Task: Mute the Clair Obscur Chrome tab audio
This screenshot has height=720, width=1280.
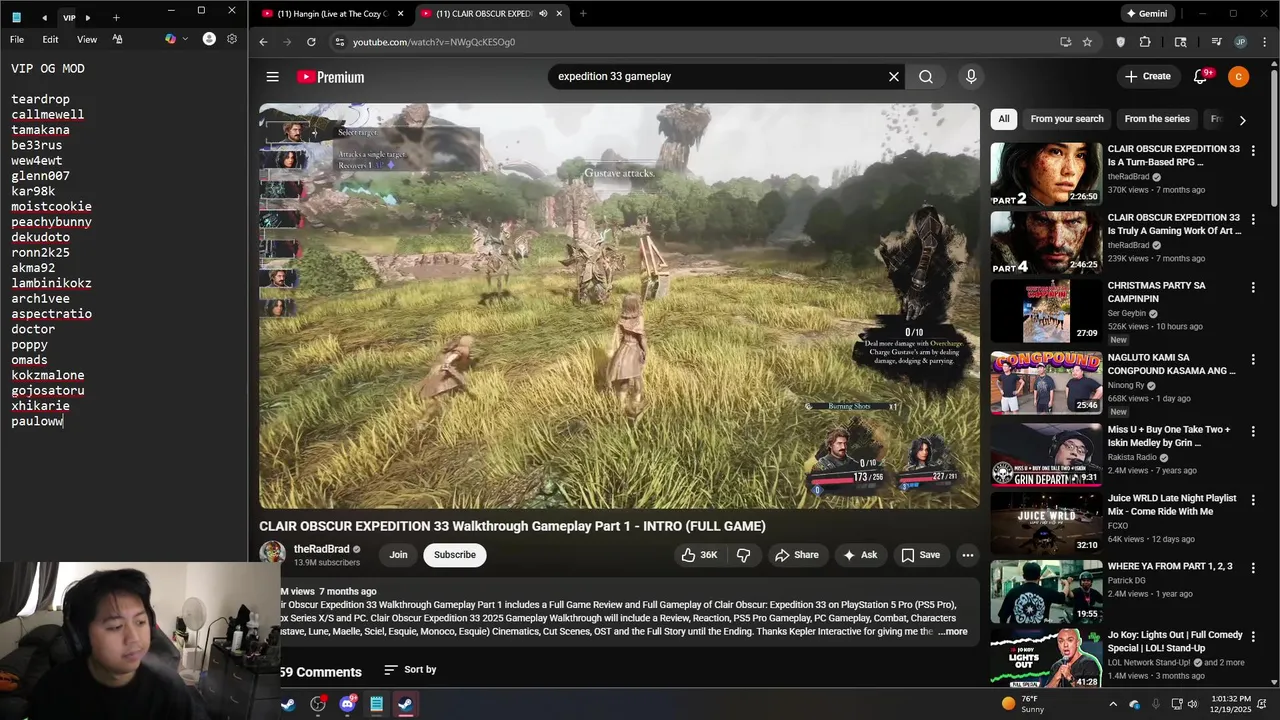Action: tap(543, 14)
